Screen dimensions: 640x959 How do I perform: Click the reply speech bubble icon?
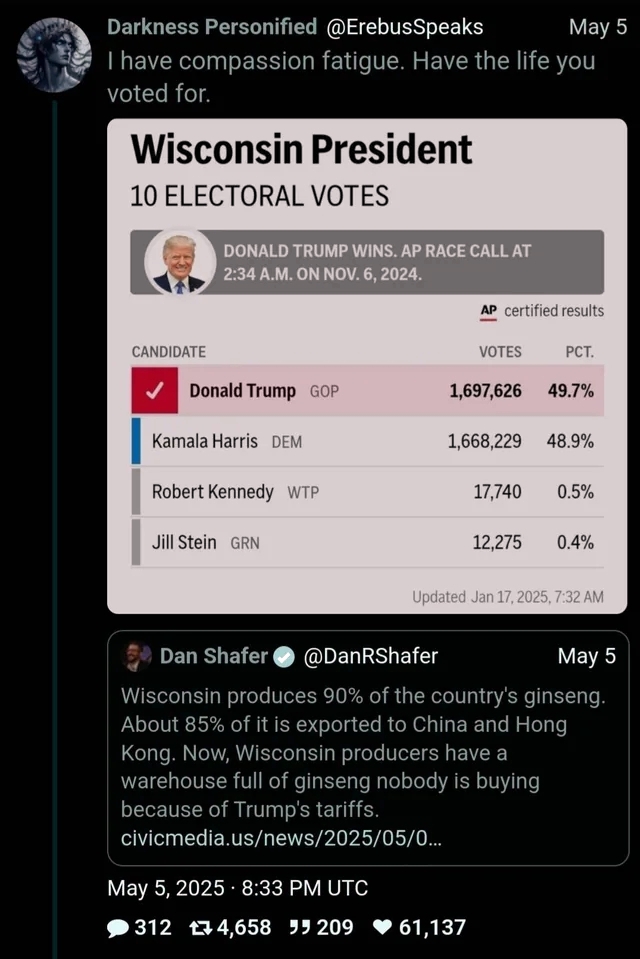click(117, 928)
